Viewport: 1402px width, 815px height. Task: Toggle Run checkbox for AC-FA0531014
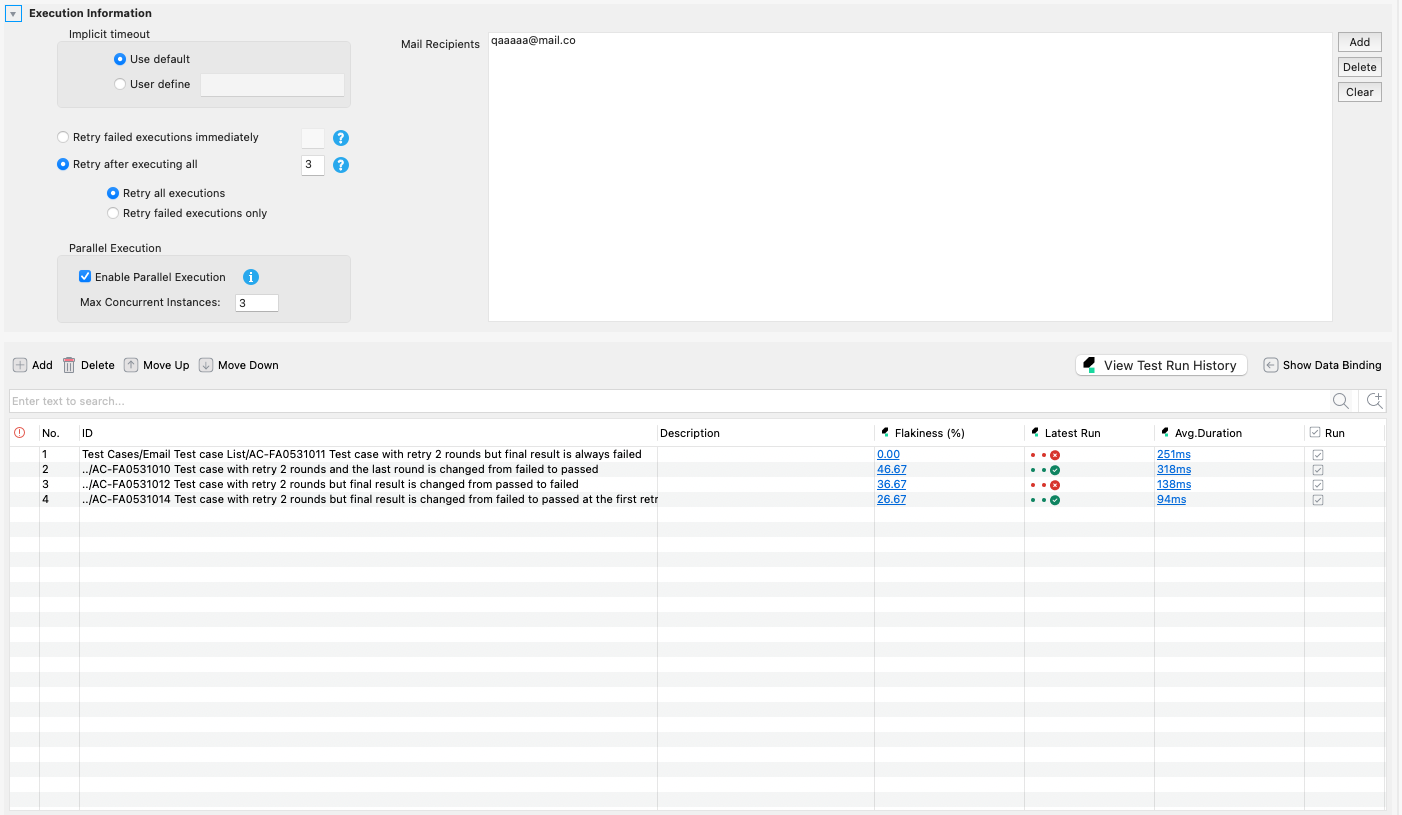coord(1318,500)
